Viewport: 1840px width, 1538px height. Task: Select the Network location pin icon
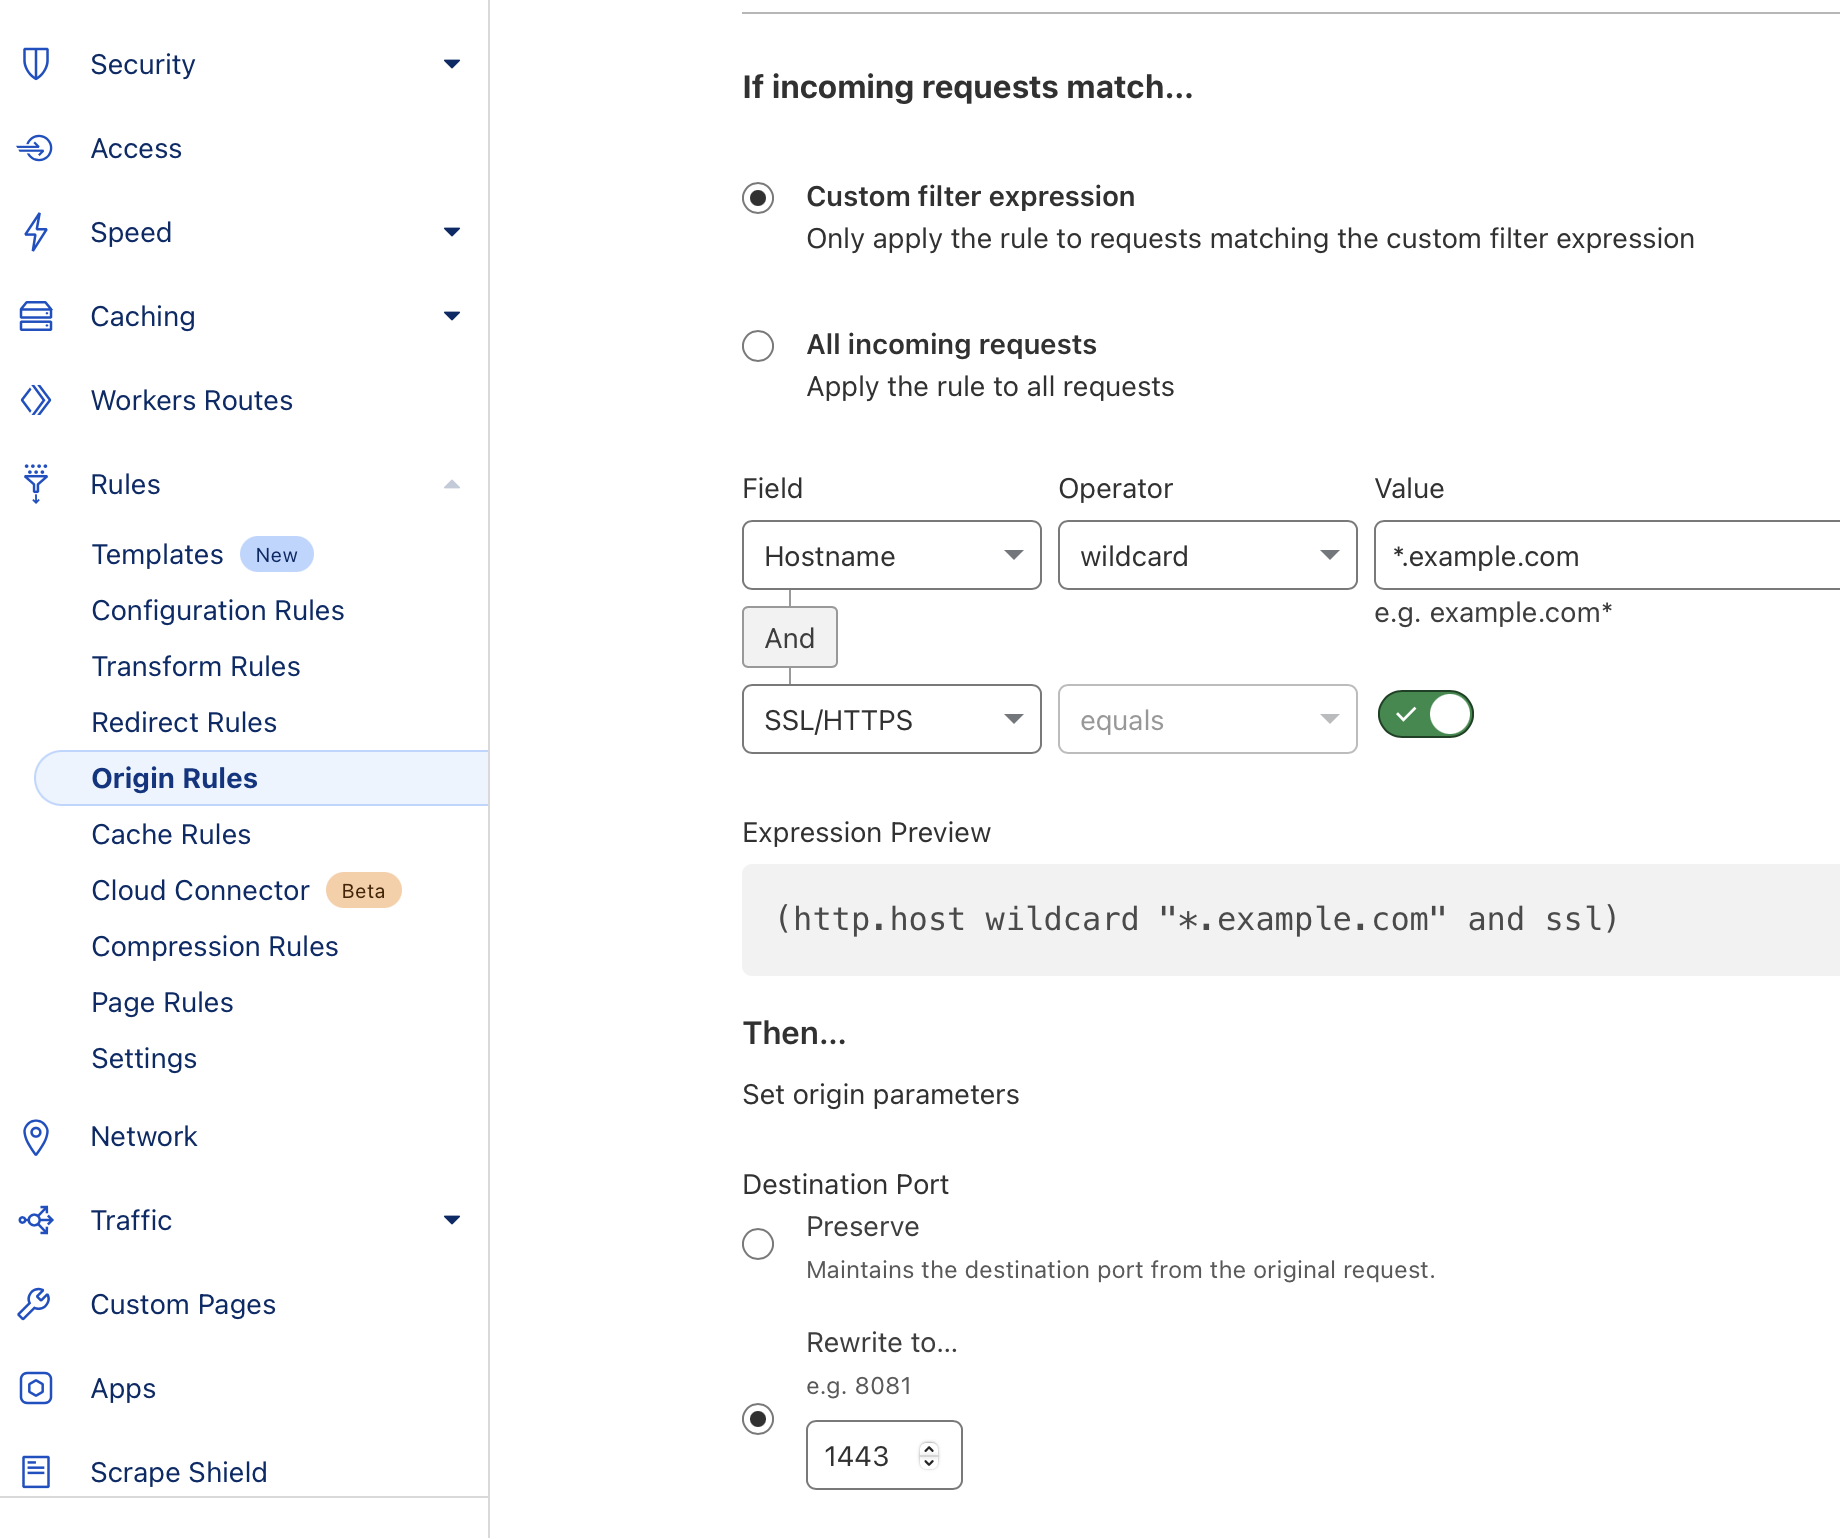[x=36, y=1136]
